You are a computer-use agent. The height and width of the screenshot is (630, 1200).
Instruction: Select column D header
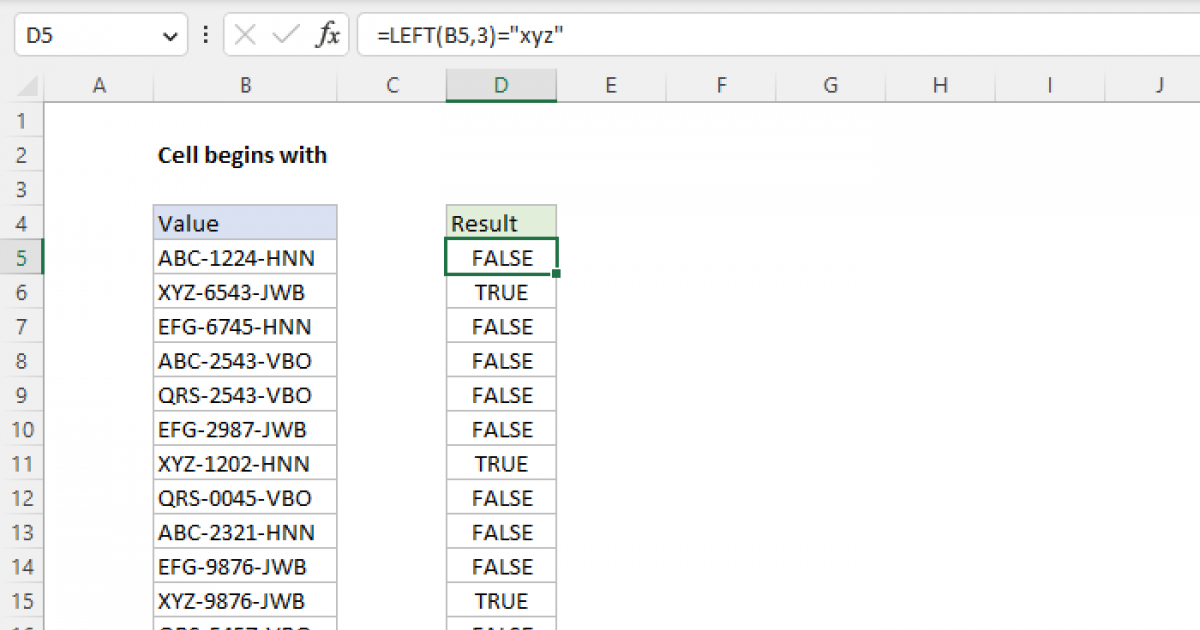pos(501,86)
